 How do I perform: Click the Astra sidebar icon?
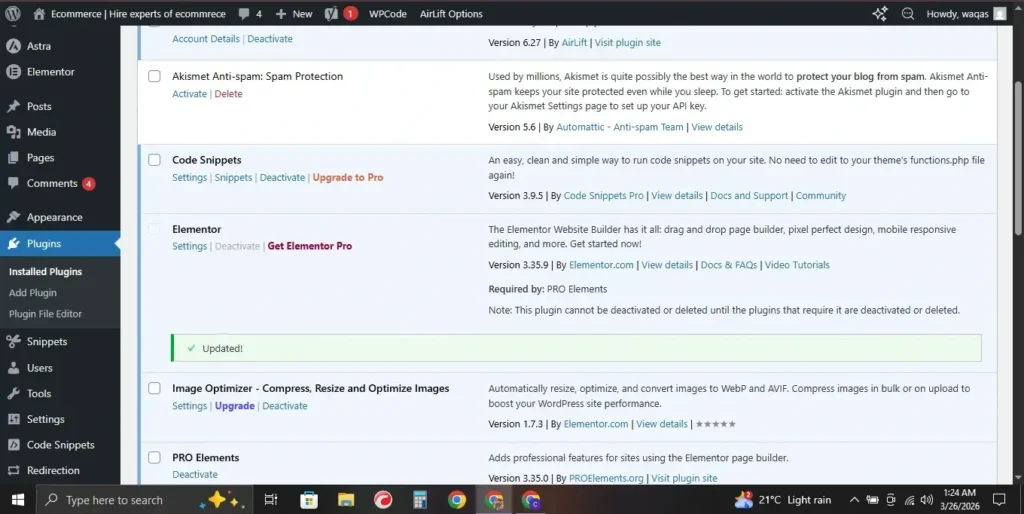[x=13, y=46]
